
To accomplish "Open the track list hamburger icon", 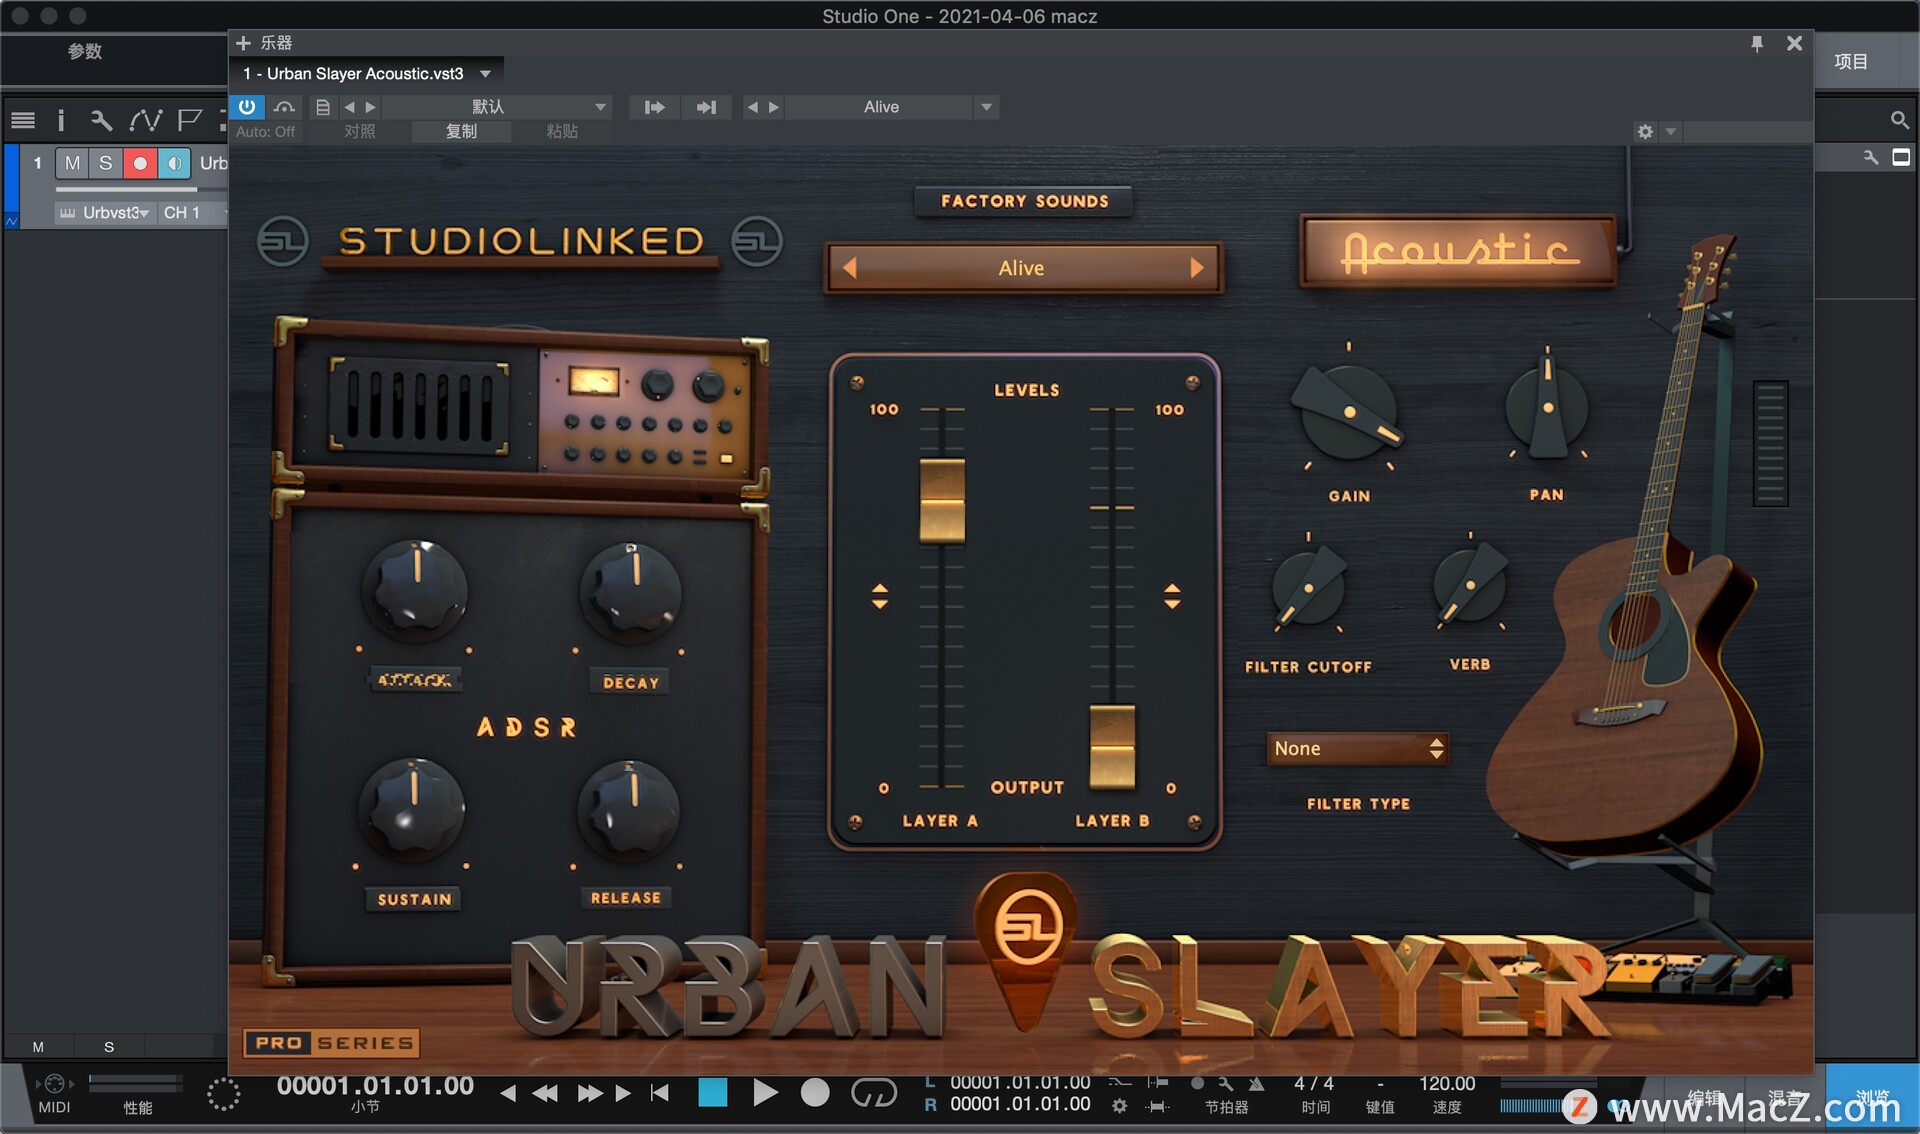I will [x=22, y=121].
